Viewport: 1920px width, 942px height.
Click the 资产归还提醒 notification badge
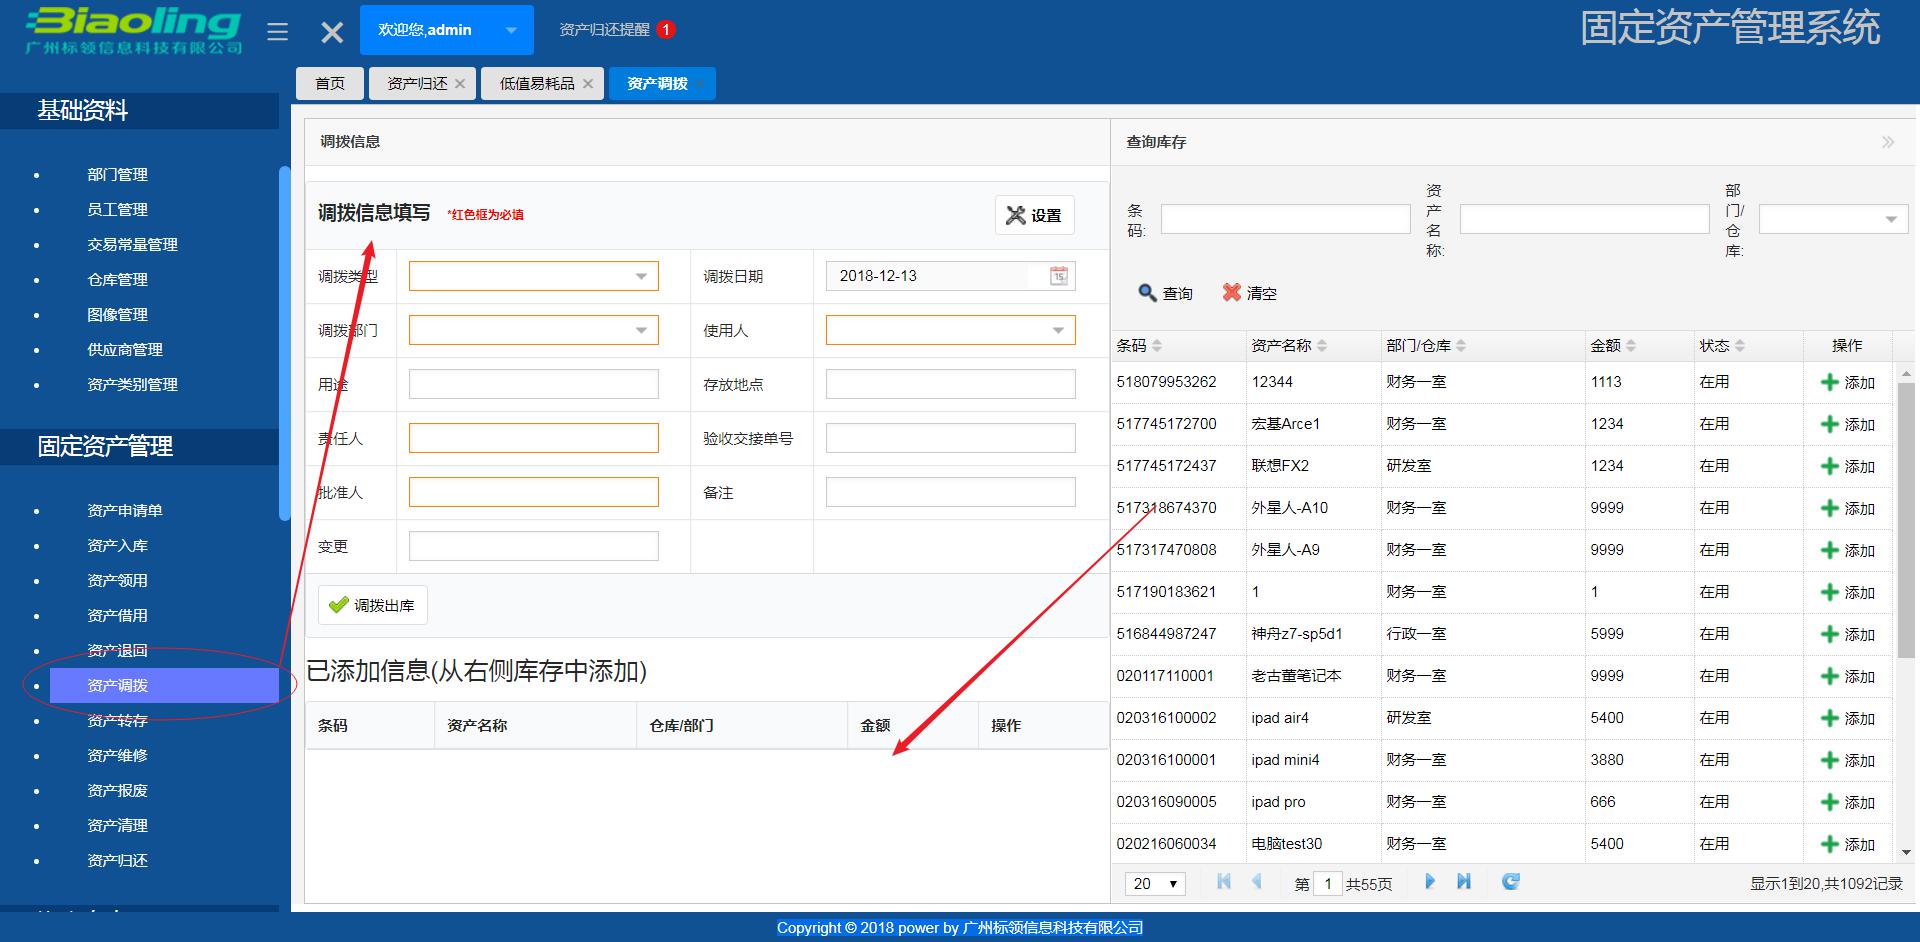665,29
